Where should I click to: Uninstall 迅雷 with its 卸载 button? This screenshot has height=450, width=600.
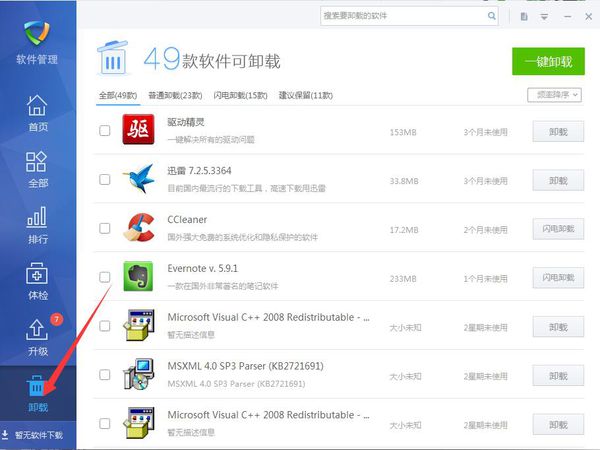tap(558, 180)
